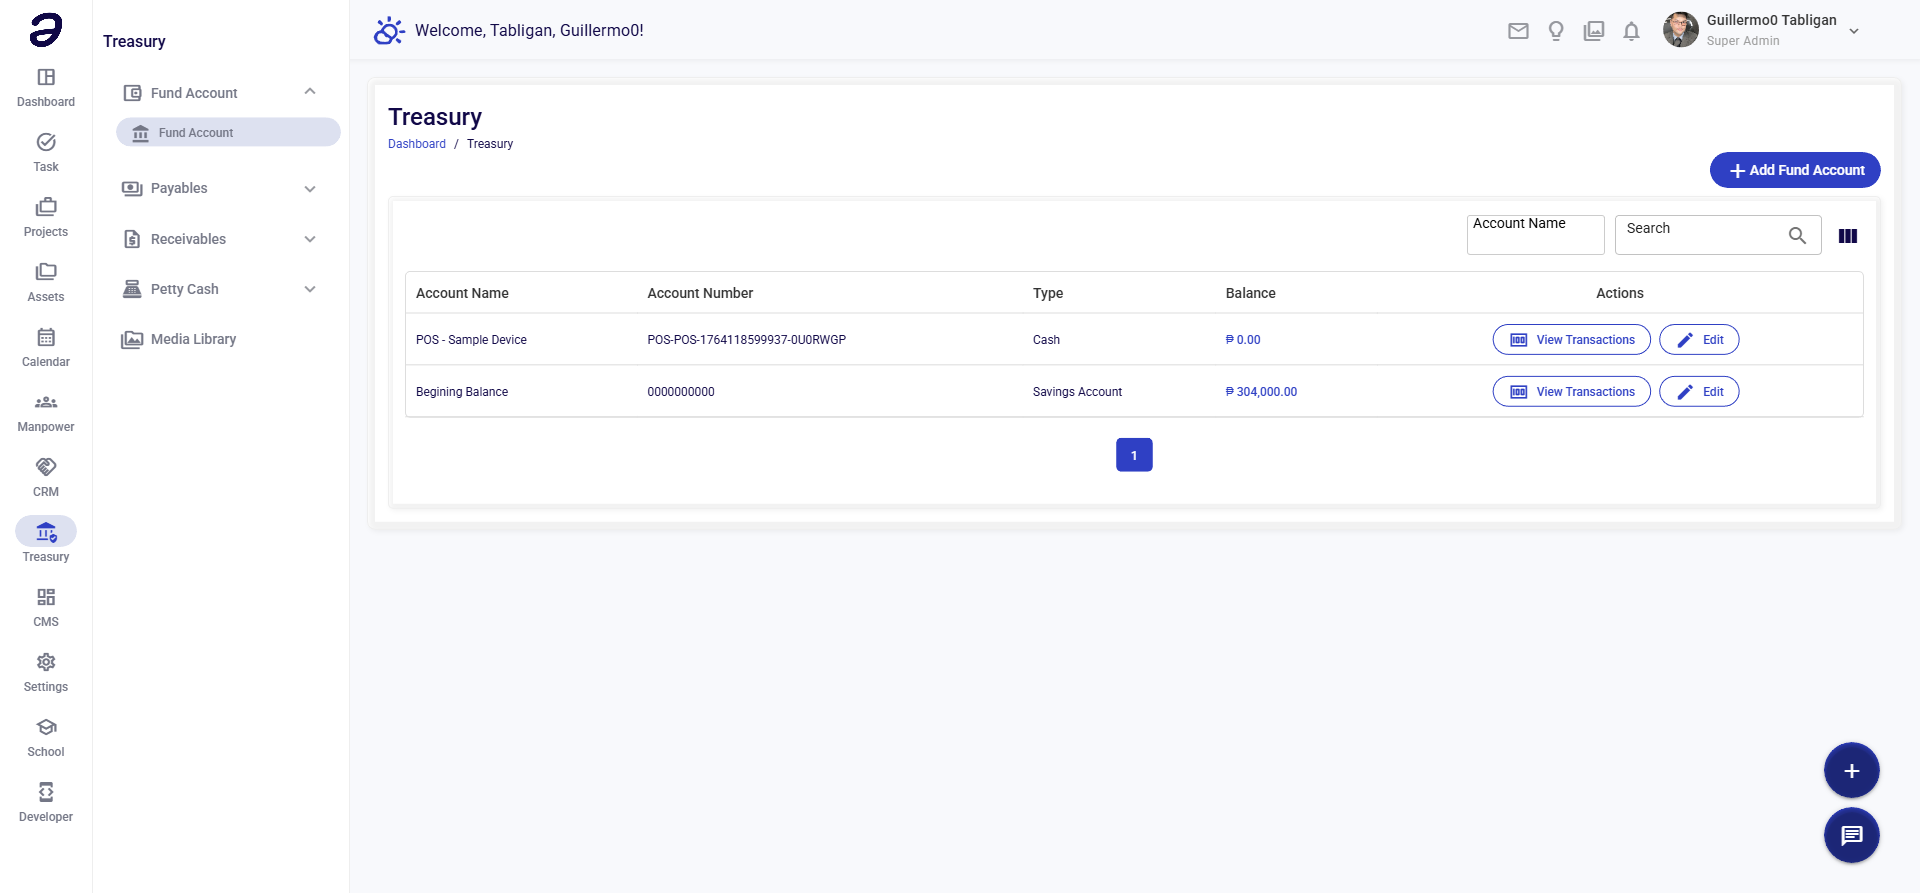Click the Add Fund Account button
Screen dimensions: 1920x893
click(x=1795, y=170)
